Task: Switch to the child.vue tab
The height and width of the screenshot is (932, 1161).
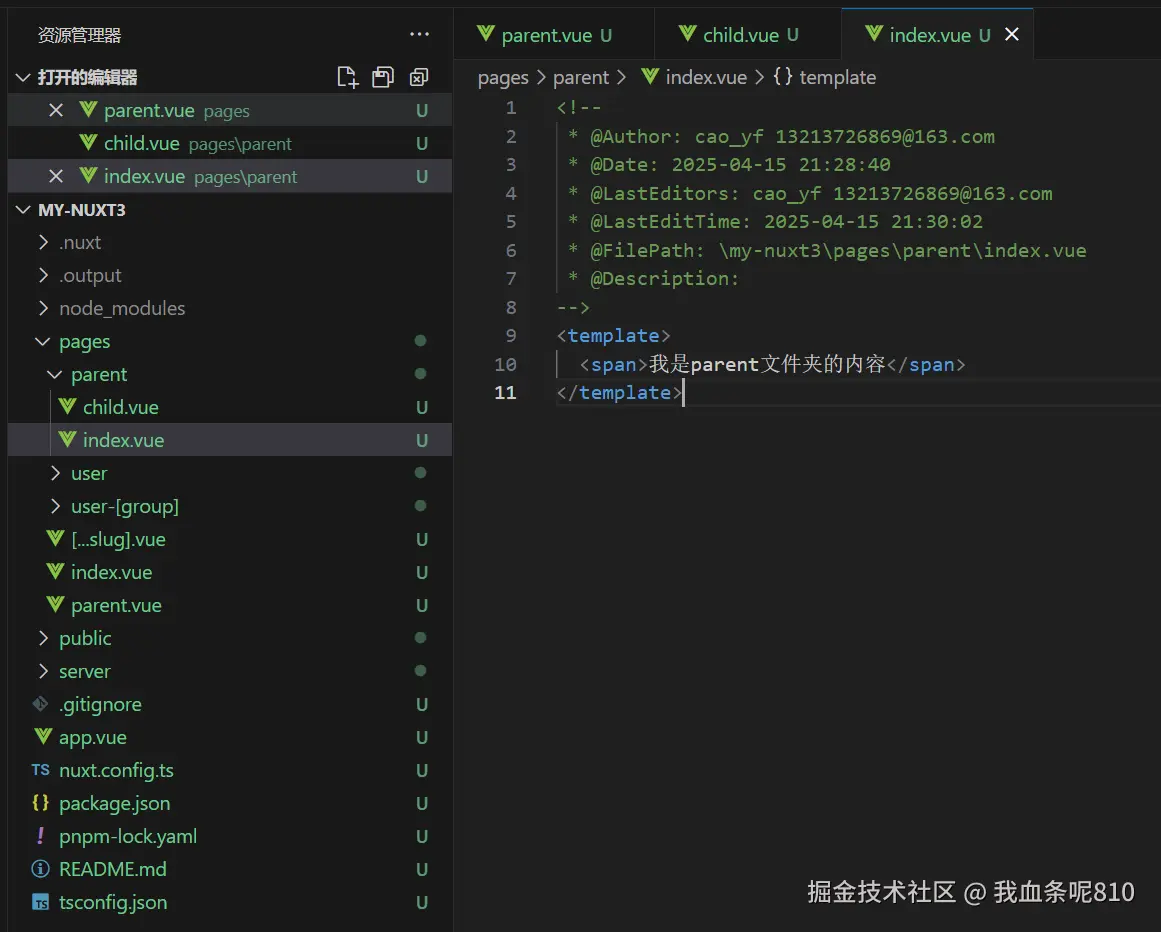Action: 740,35
